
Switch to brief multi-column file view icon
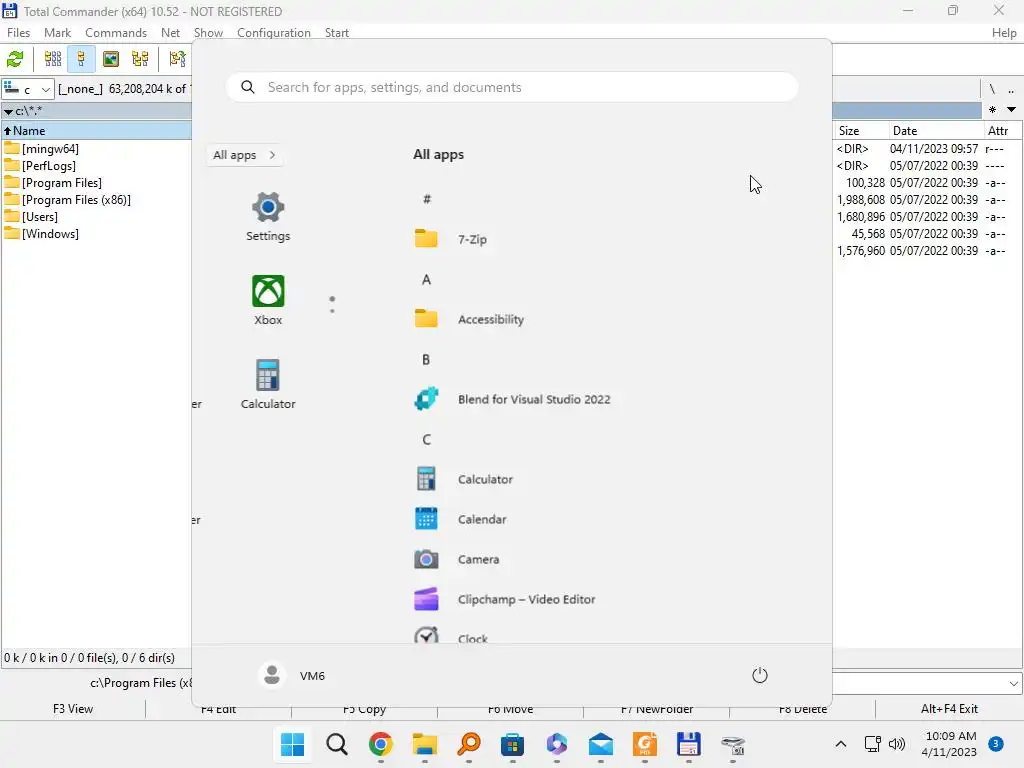click(53, 59)
